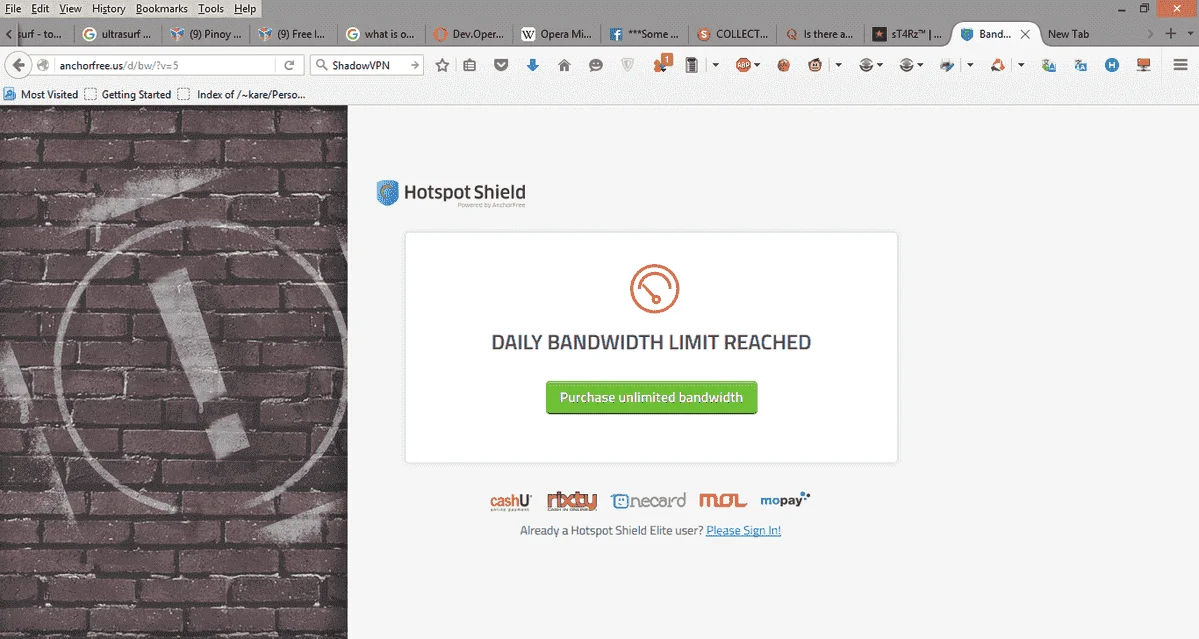
Task: Click the first gray proxy circle icon
Action: pos(866,66)
